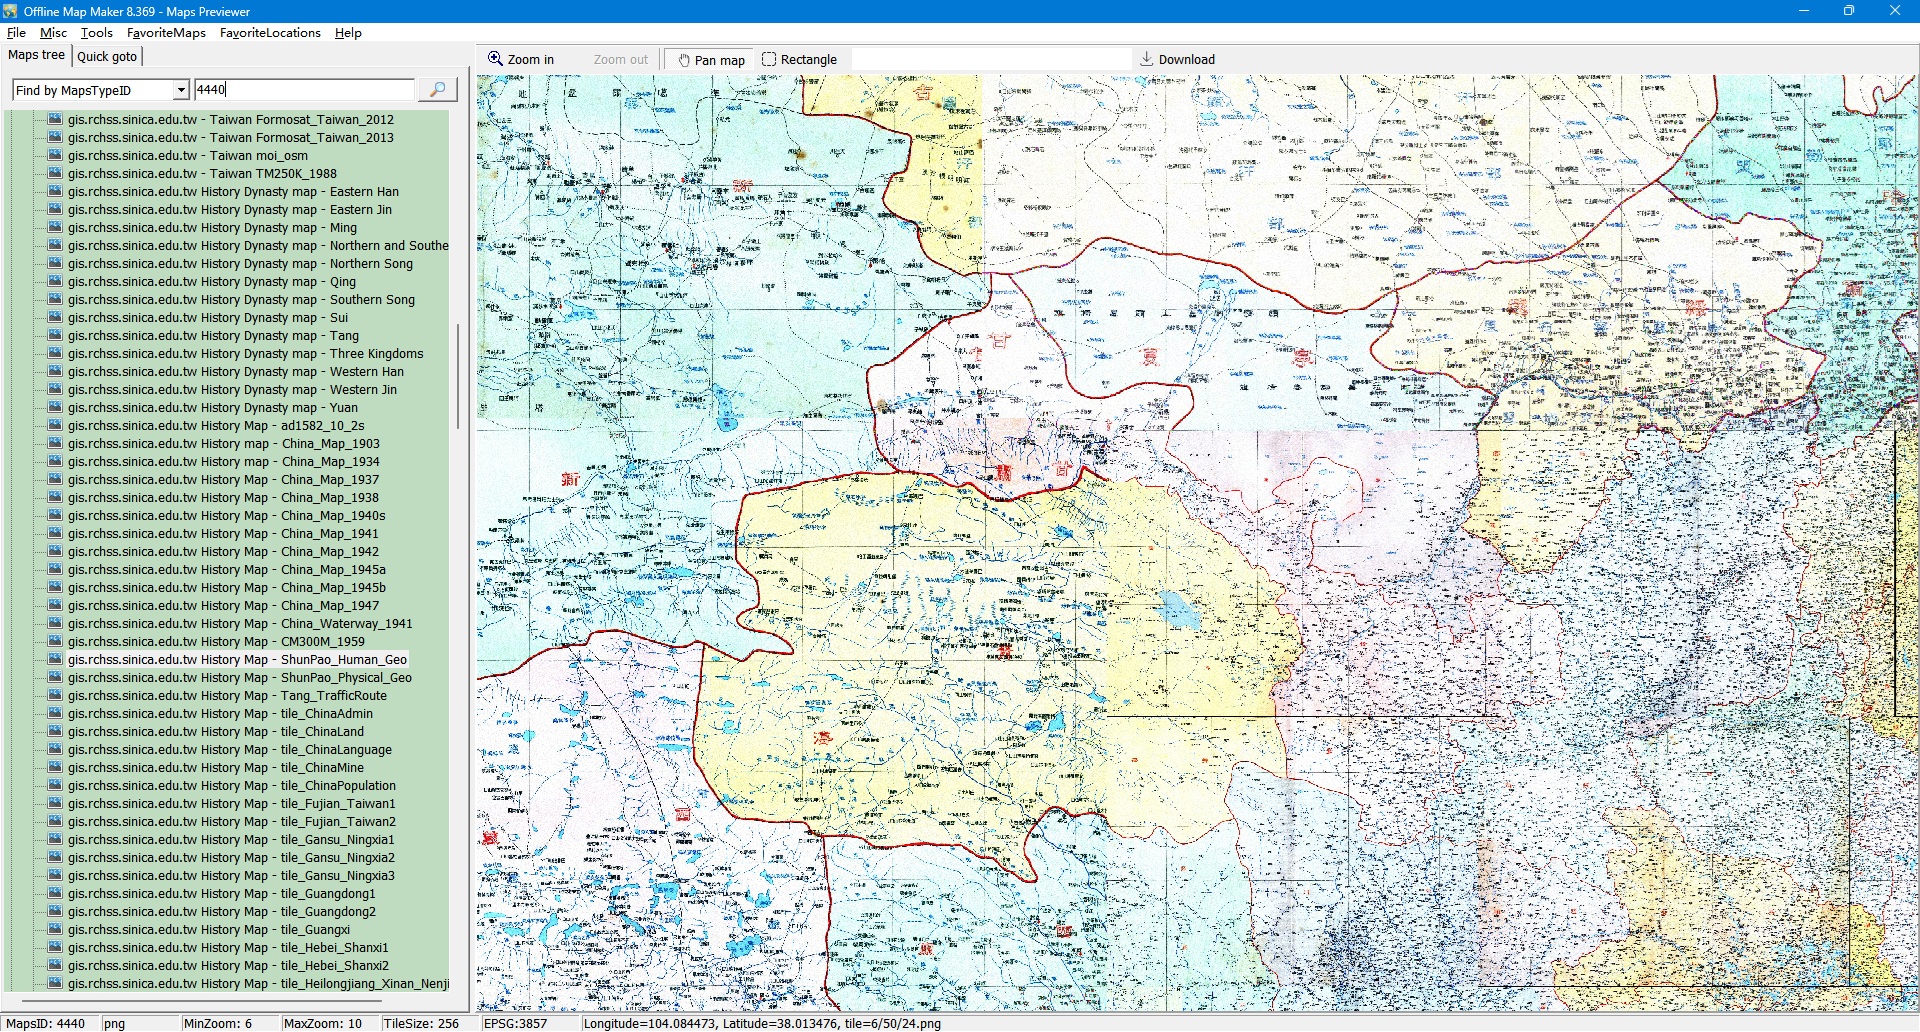Image resolution: width=1920 pixels, height=1032 pixels.
Task: Open the FavoriteMaps menu
Action: [166, 33]
